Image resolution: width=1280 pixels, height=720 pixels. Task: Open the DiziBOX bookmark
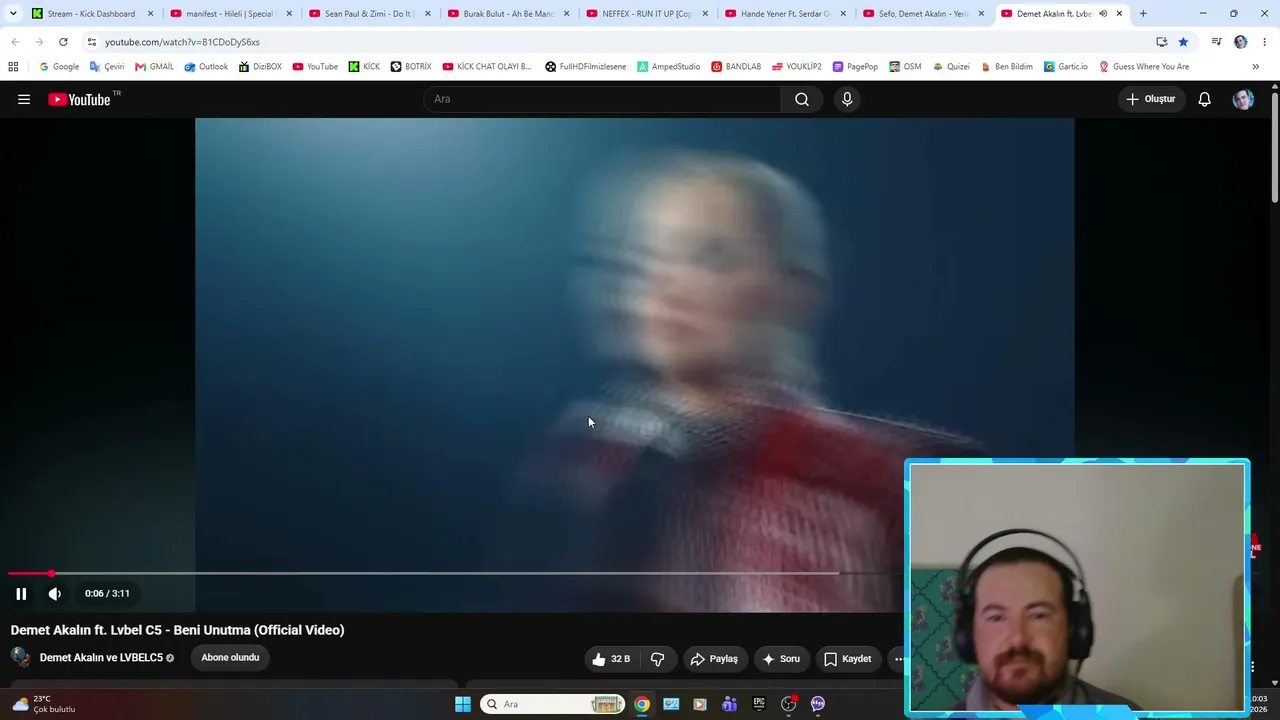tap(260, 67)
